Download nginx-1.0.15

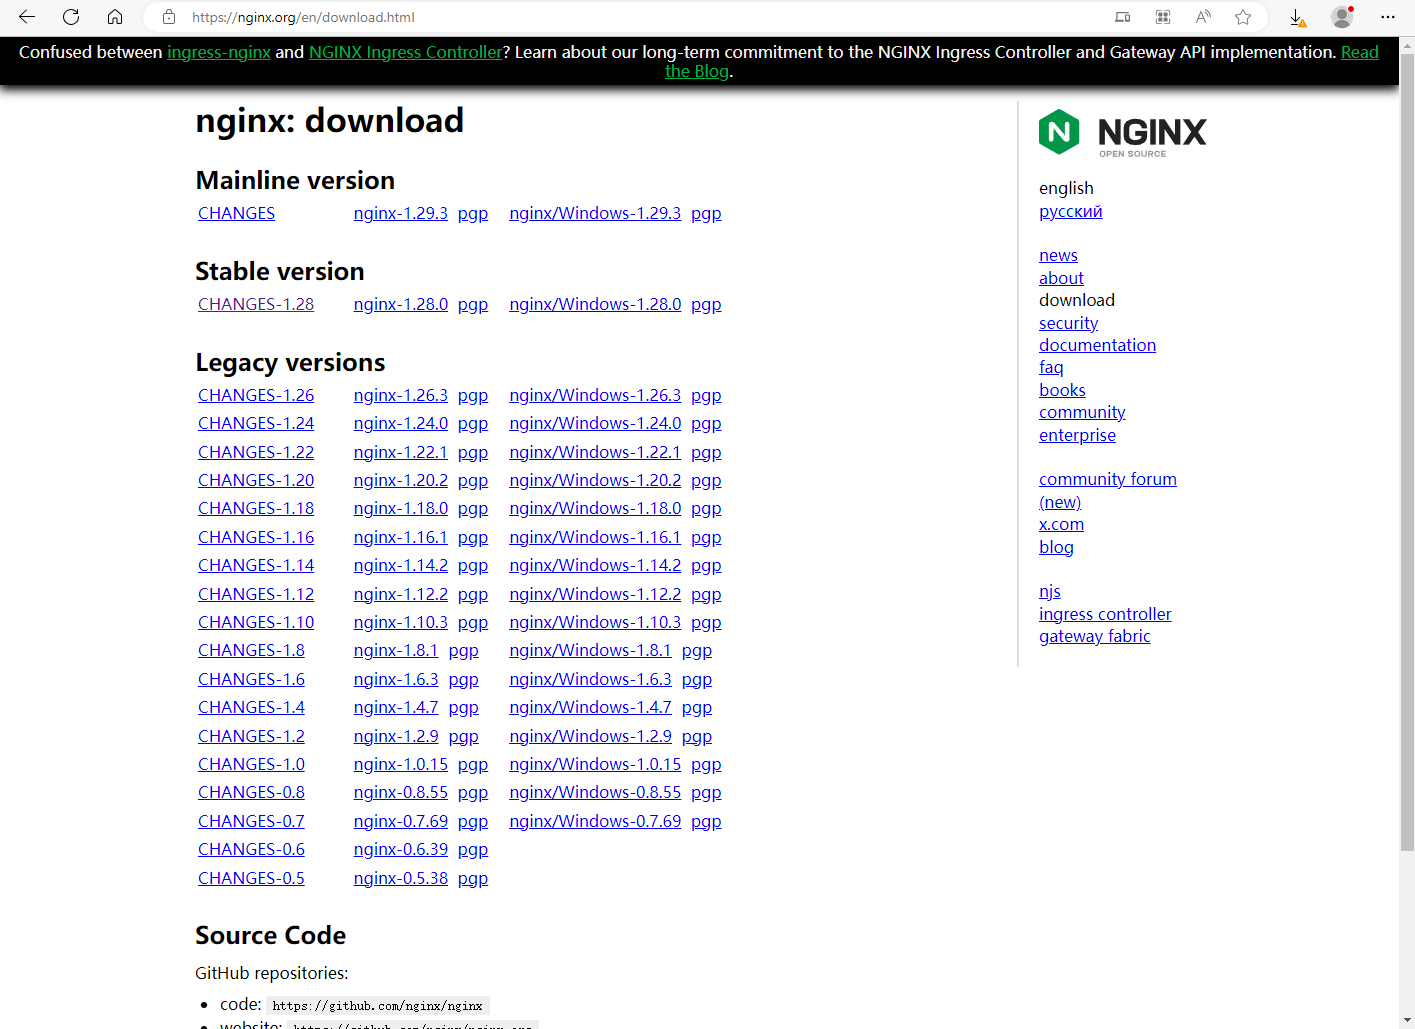click(x=400, y=764)
